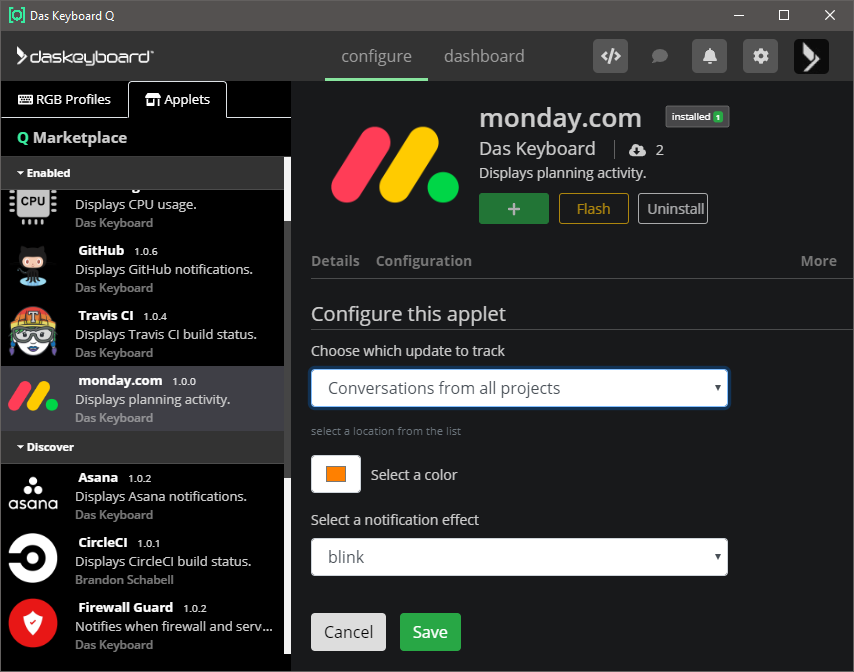Click the installed badge
The width and height of the screenshot is (854, 672).
(x=697, y=117)
